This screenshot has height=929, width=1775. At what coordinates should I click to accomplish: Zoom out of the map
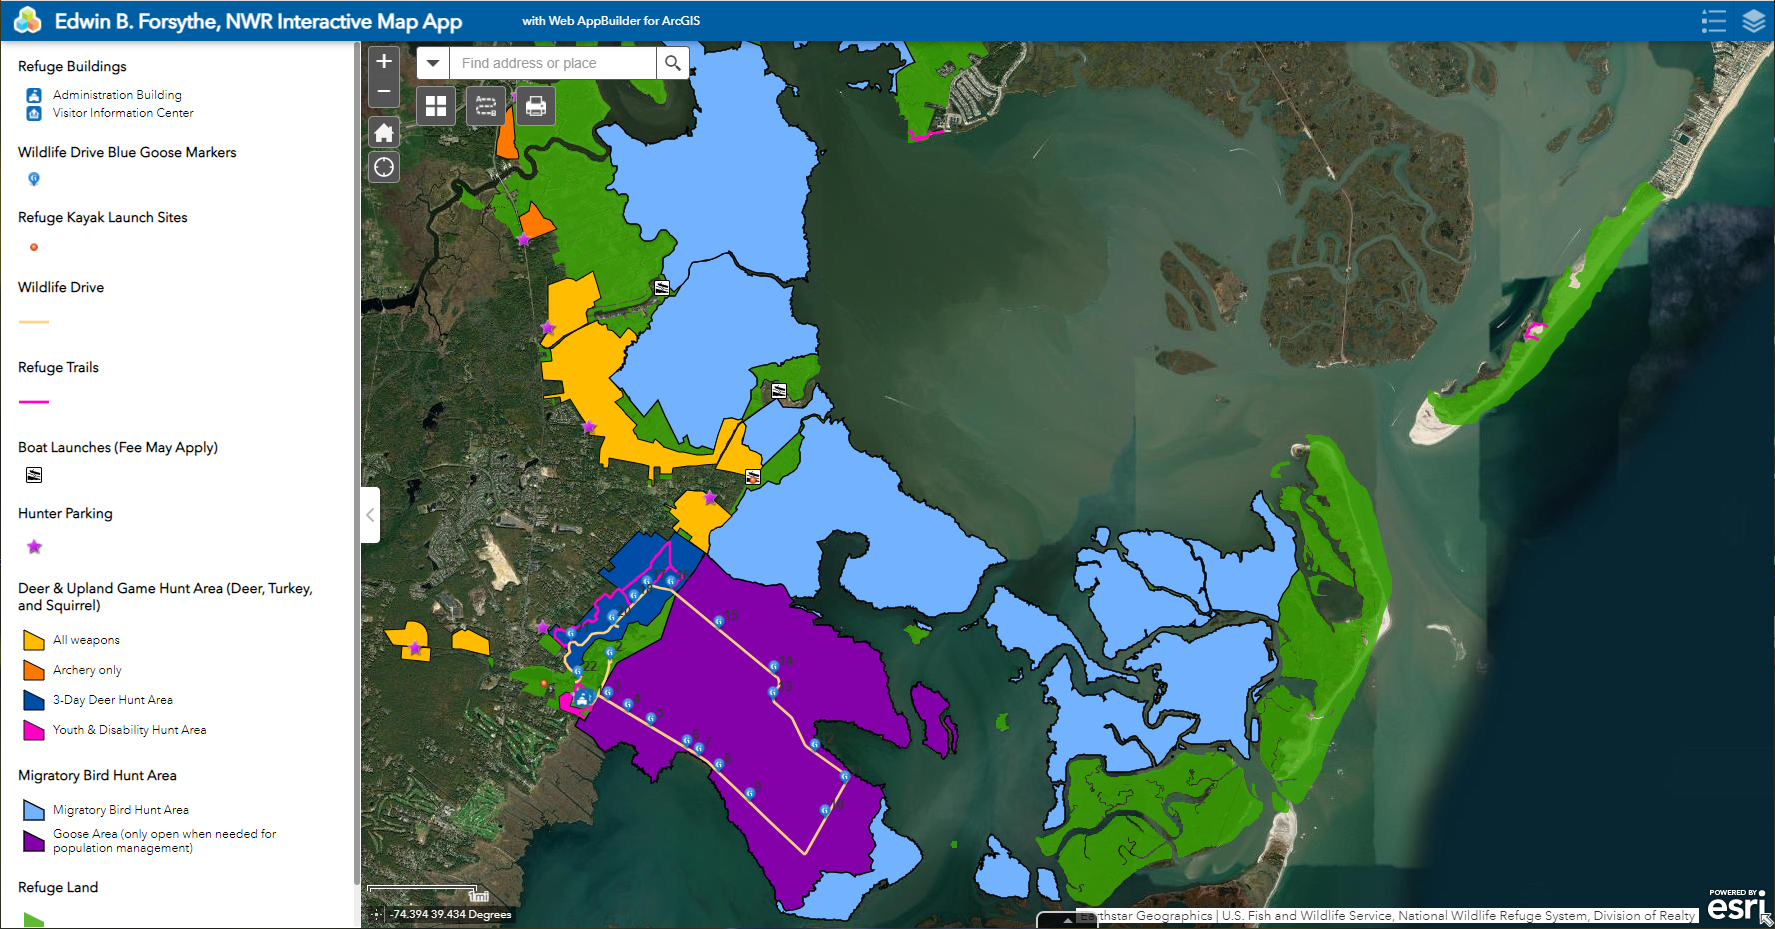coord(384,92)
